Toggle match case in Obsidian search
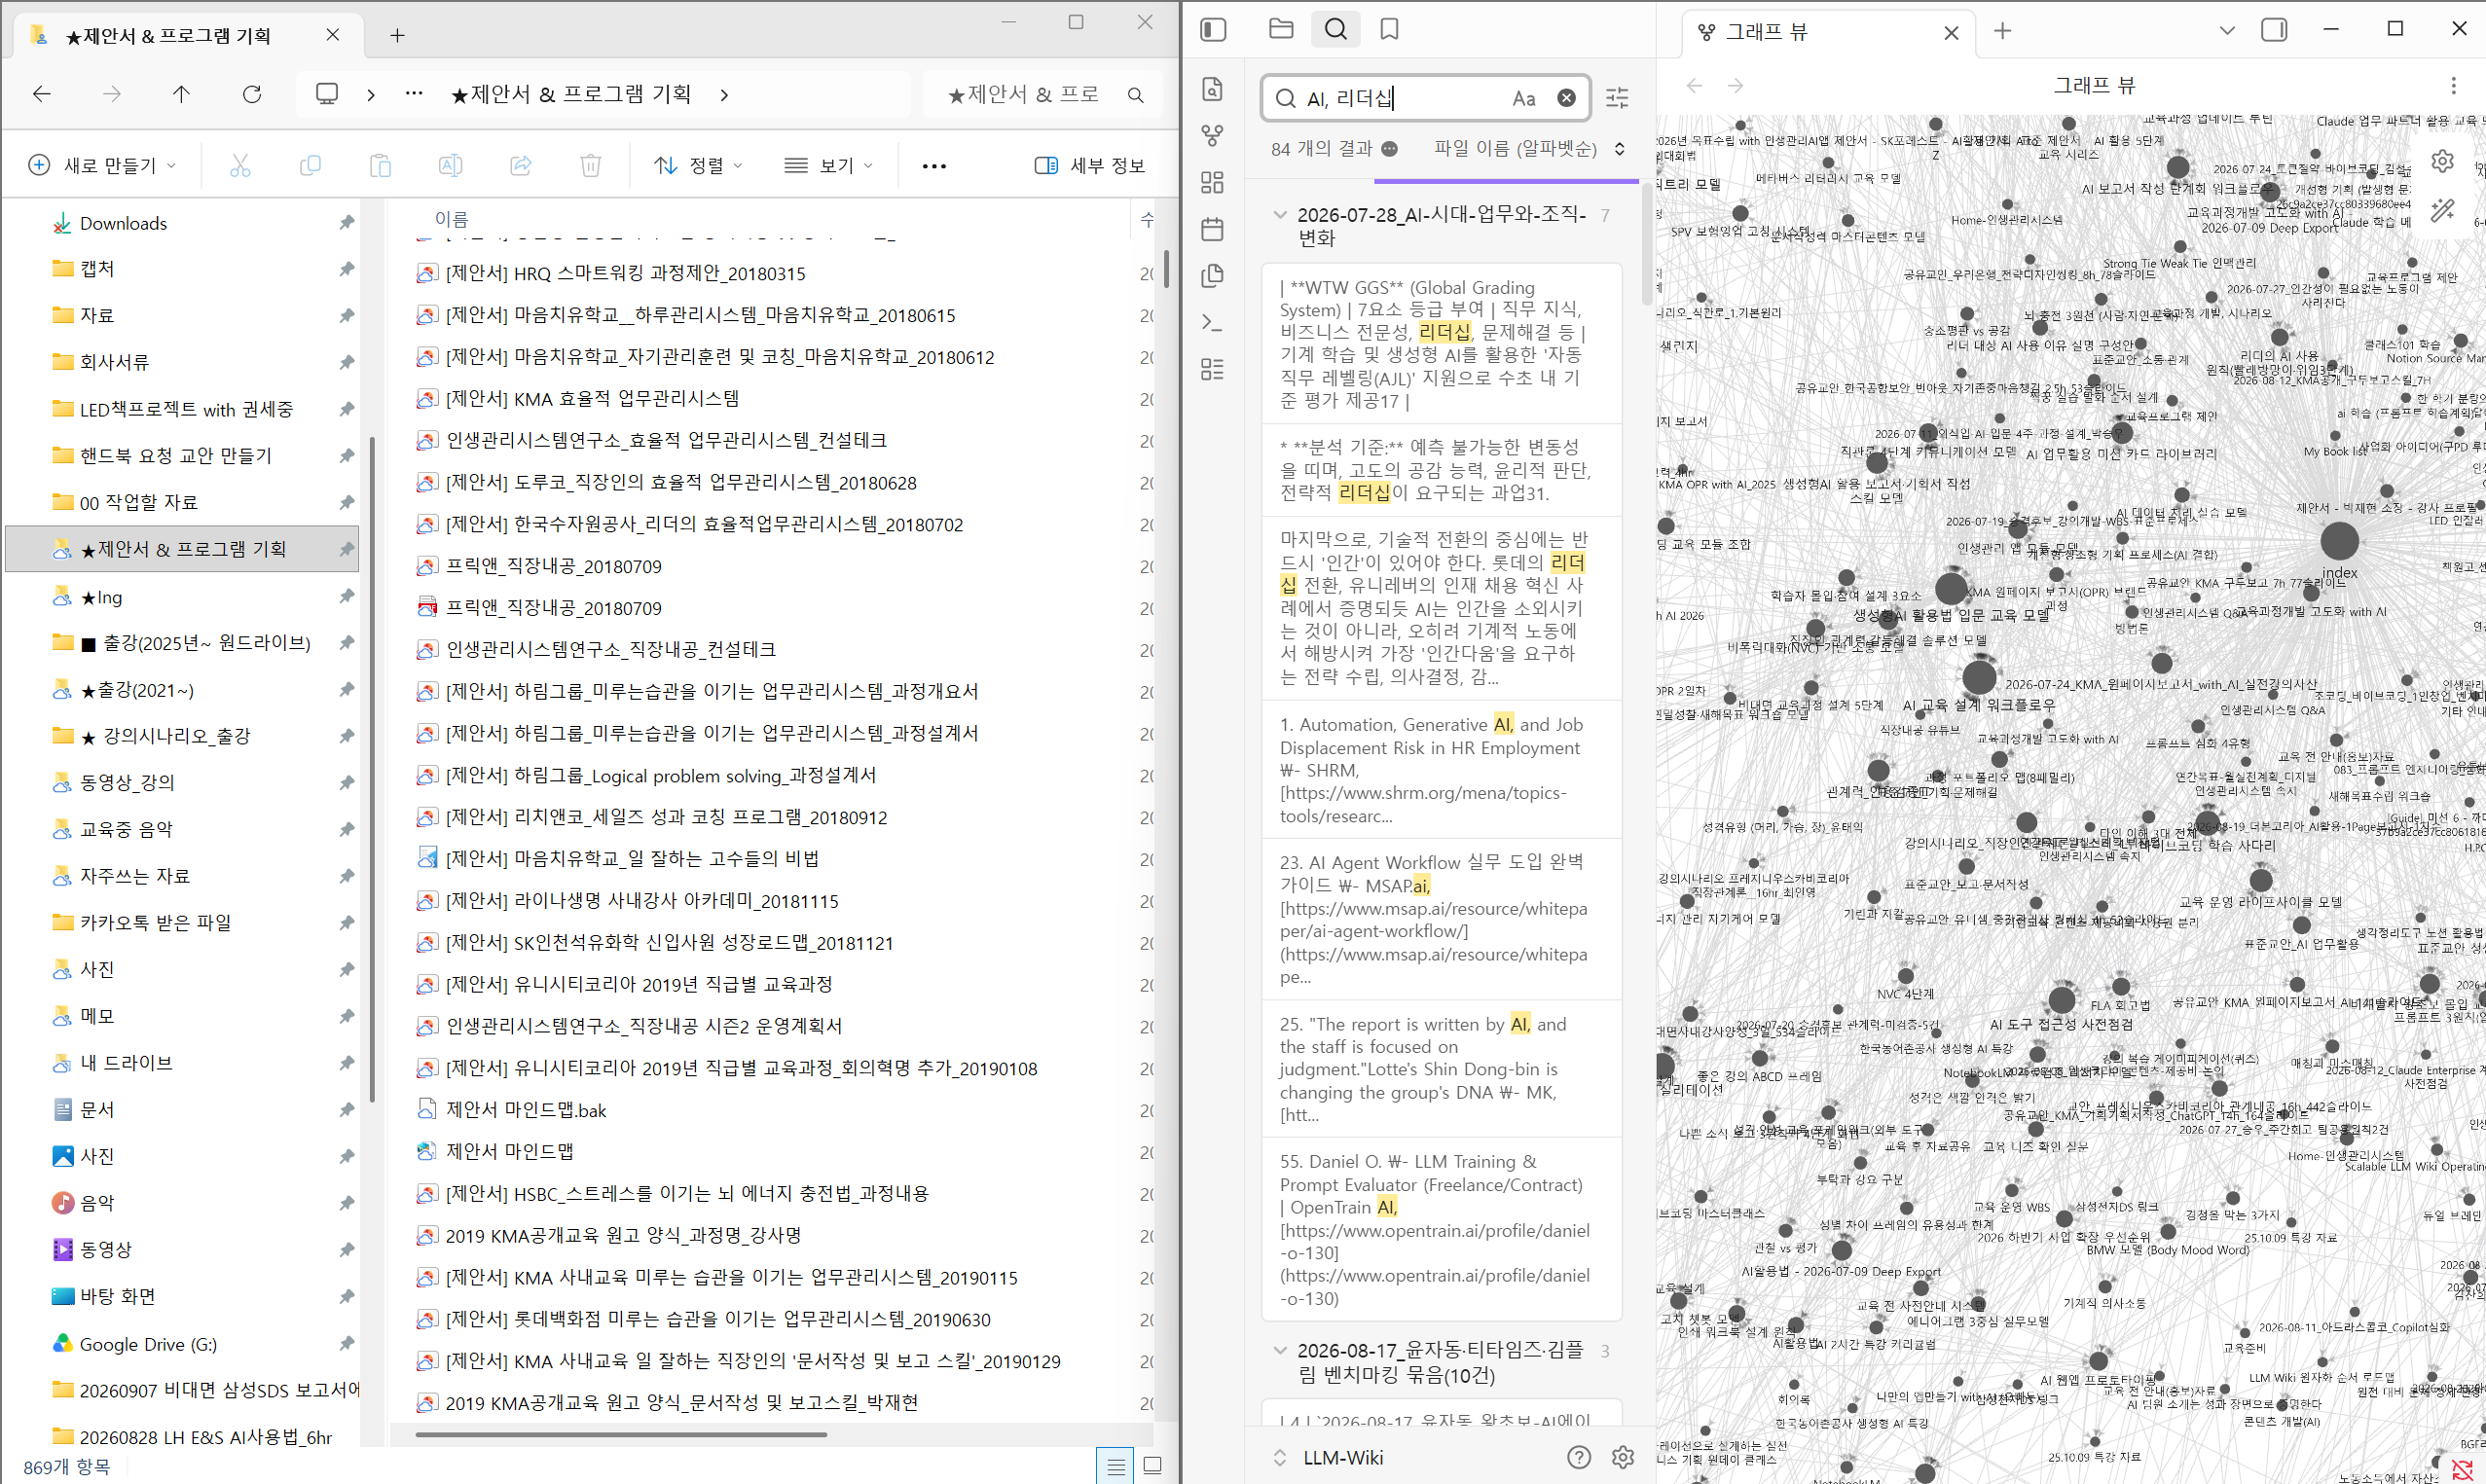The height and width of the screenshot is (1484, 2486). [x=1523, y=98]
